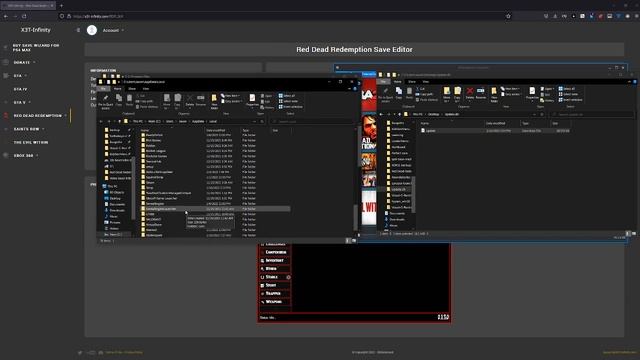Click New folder in AppData Local Explorer ribbon
The width and height of the screenshot is (640, 360).
point(214,102)
